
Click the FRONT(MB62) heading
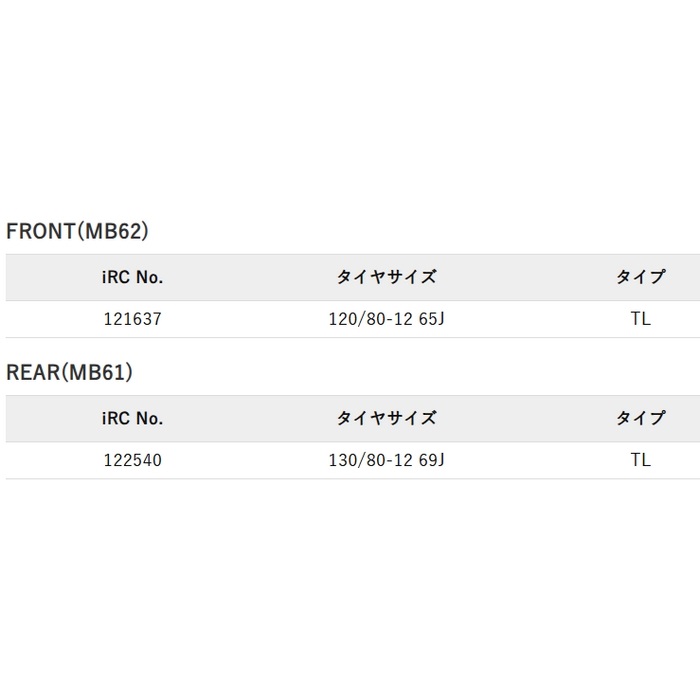click(77, 231)
